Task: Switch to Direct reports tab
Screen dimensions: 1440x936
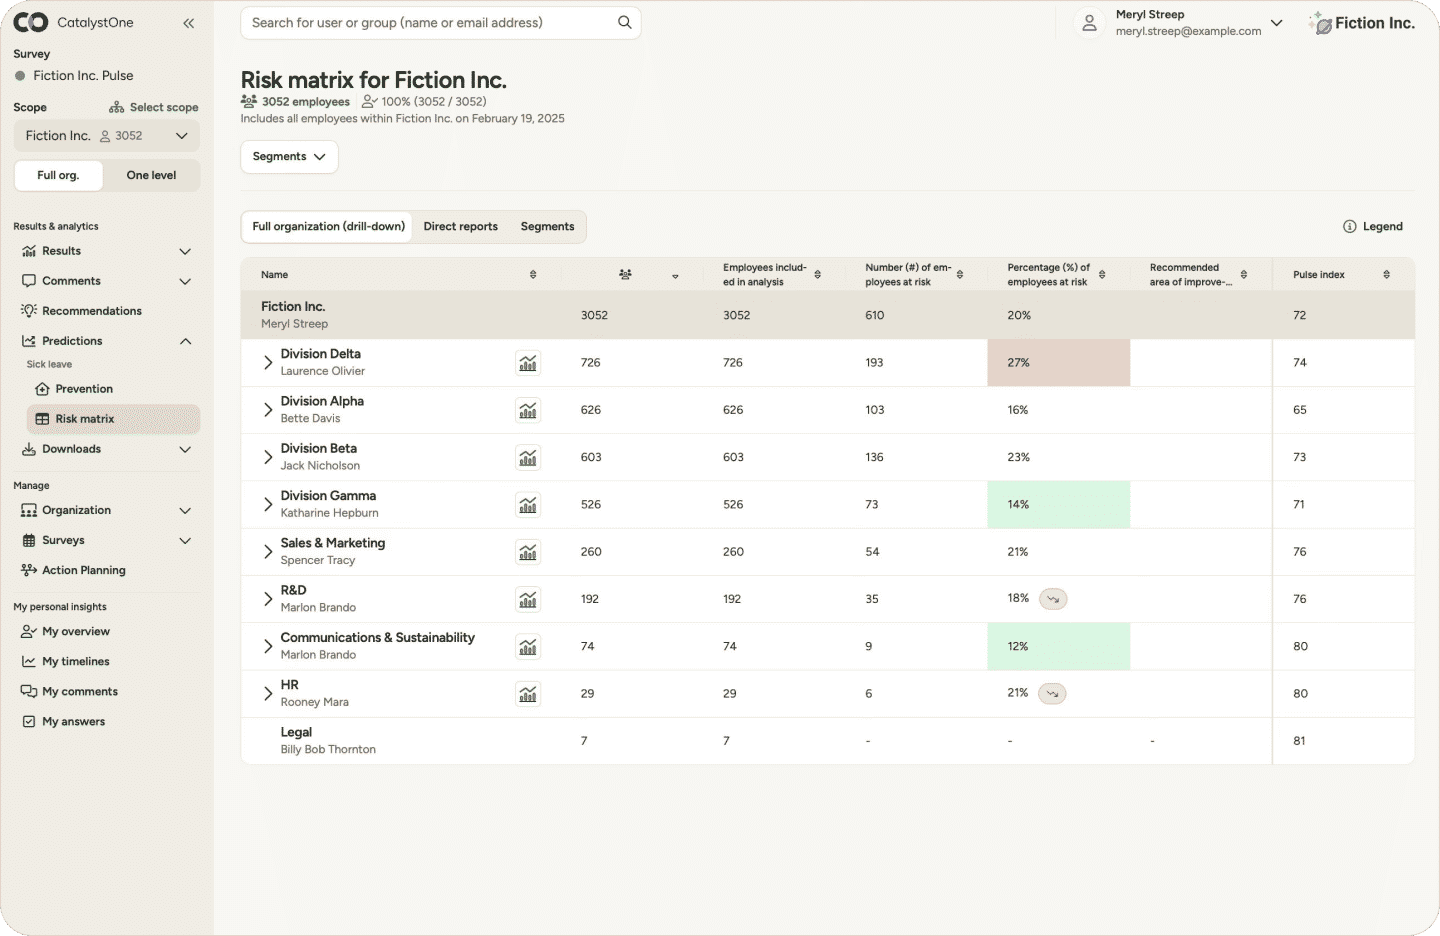Action: point(460,227)
